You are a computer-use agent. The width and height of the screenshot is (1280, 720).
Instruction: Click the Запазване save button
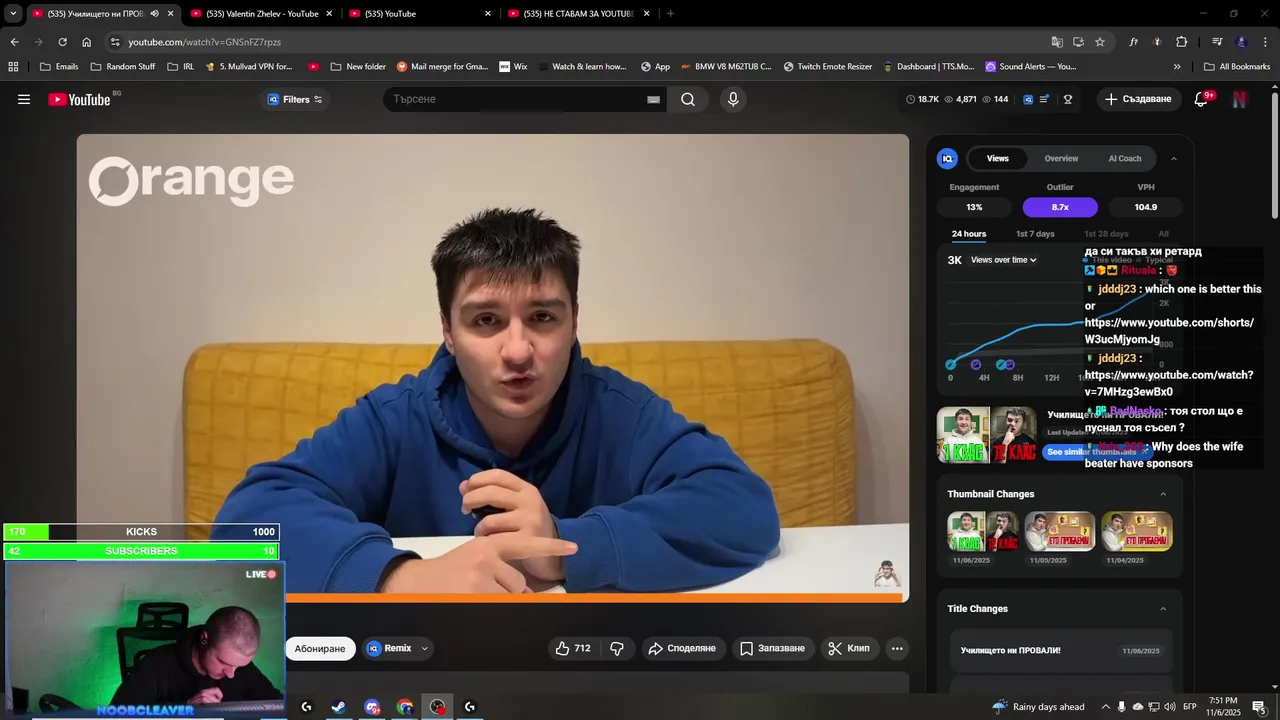(x=772, y=648)
